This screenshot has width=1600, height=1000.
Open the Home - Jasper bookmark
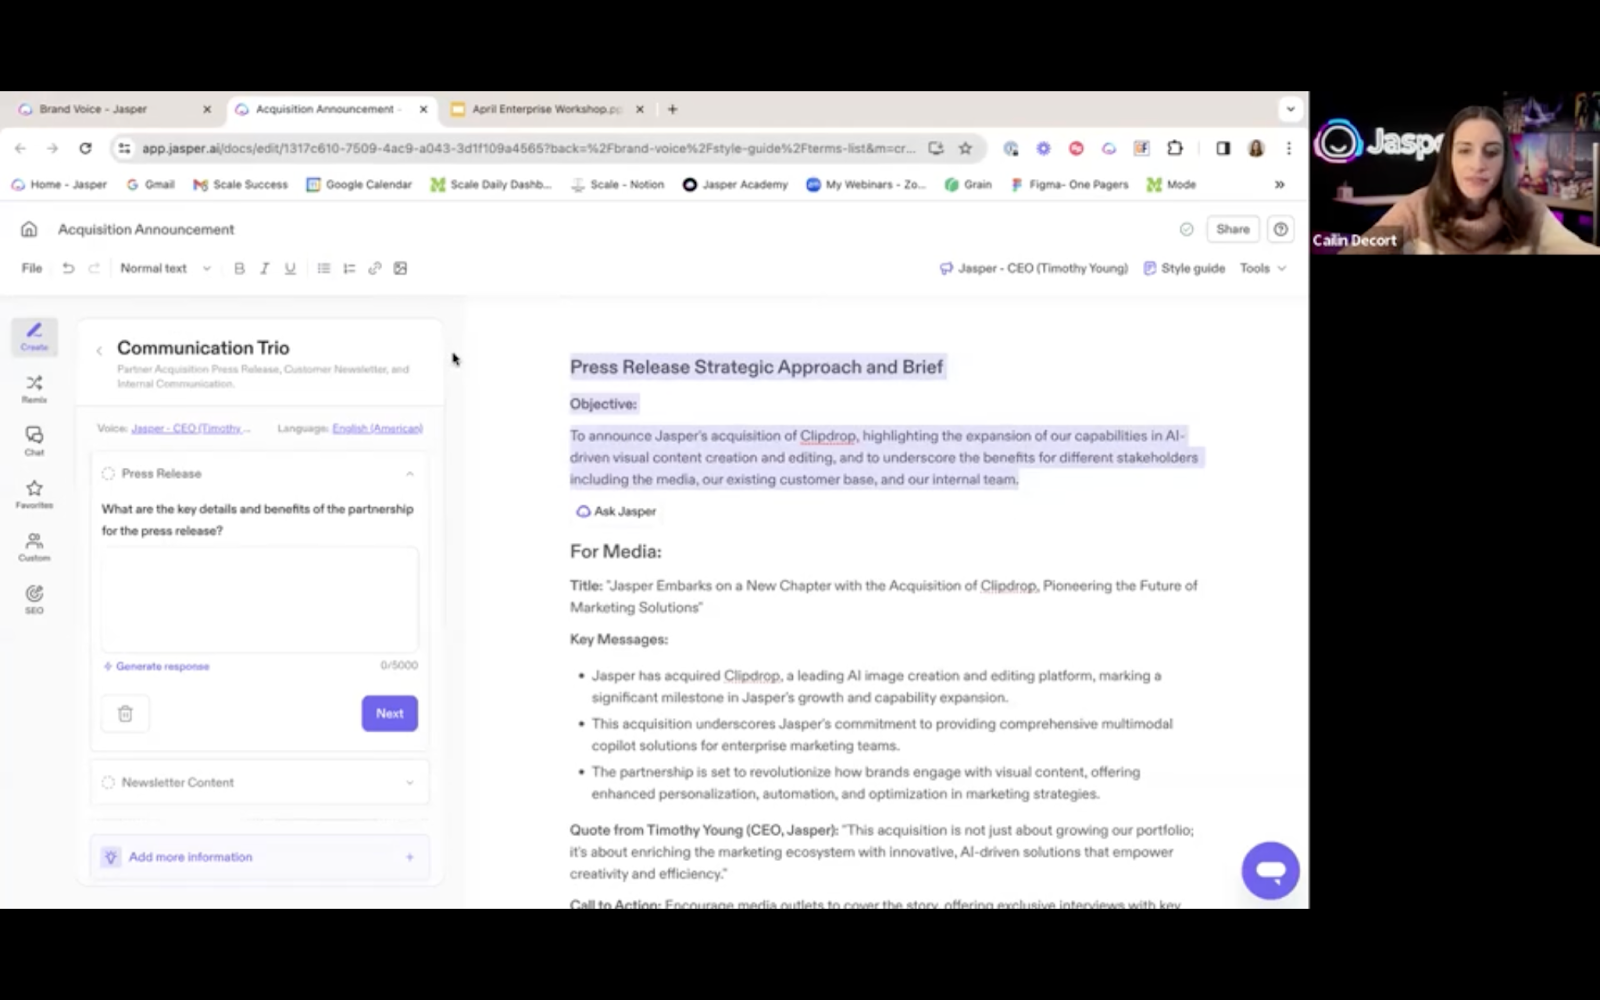click(58, 184)
